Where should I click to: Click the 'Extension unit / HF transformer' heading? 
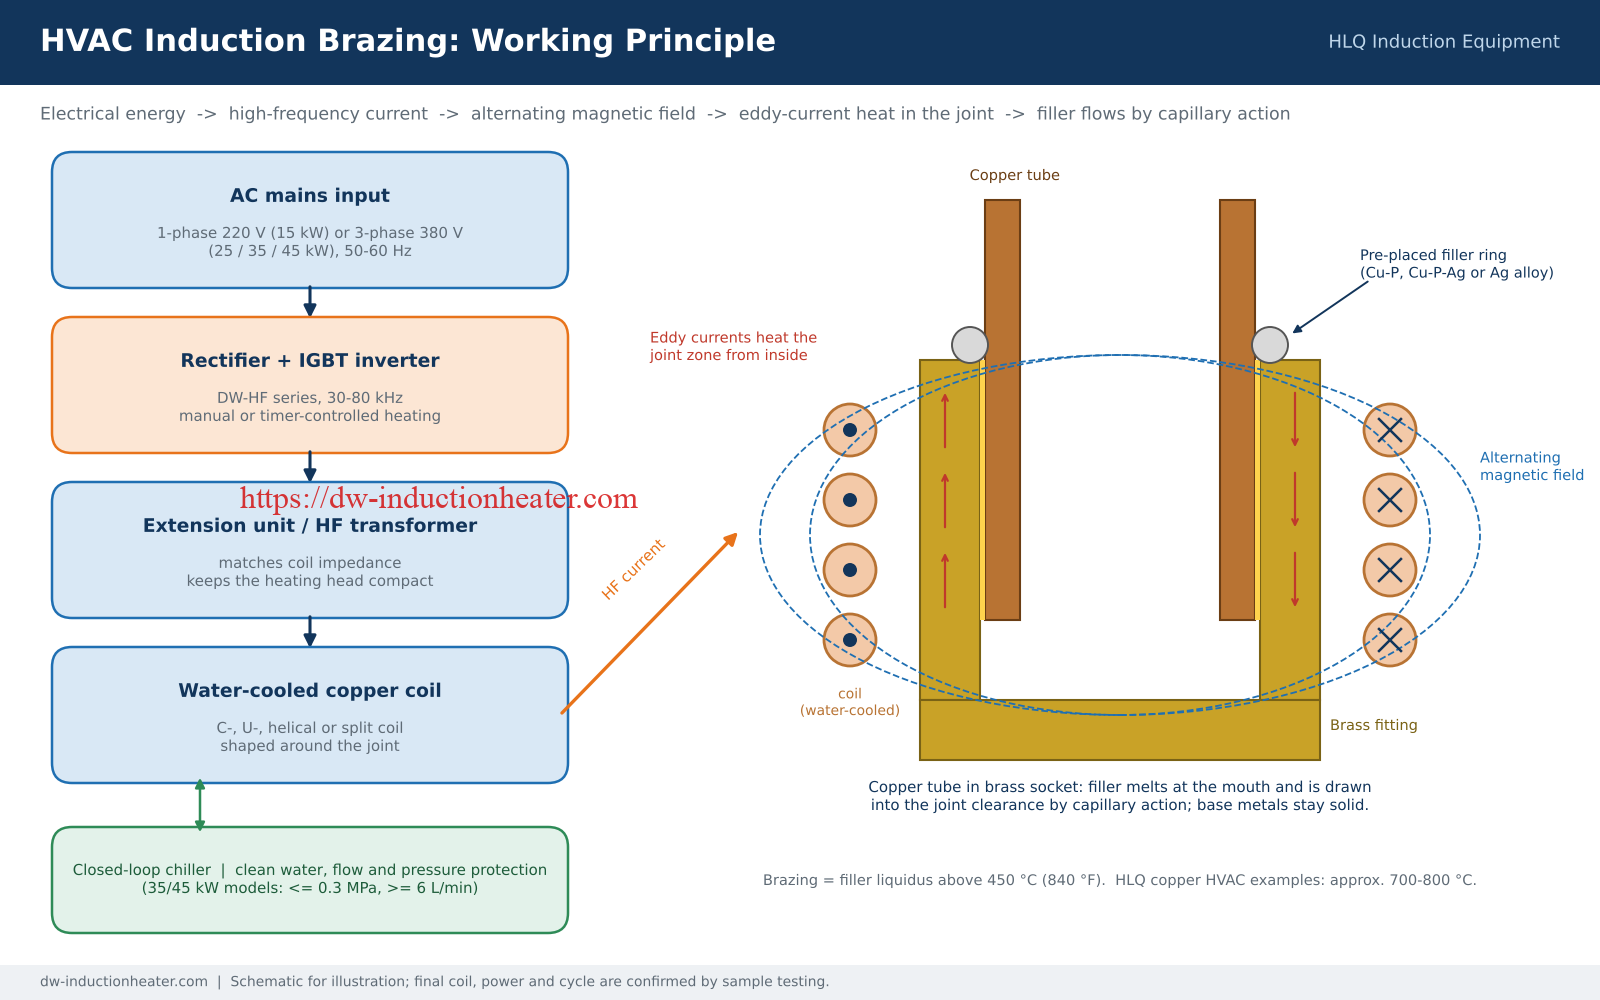coord(310,526)
